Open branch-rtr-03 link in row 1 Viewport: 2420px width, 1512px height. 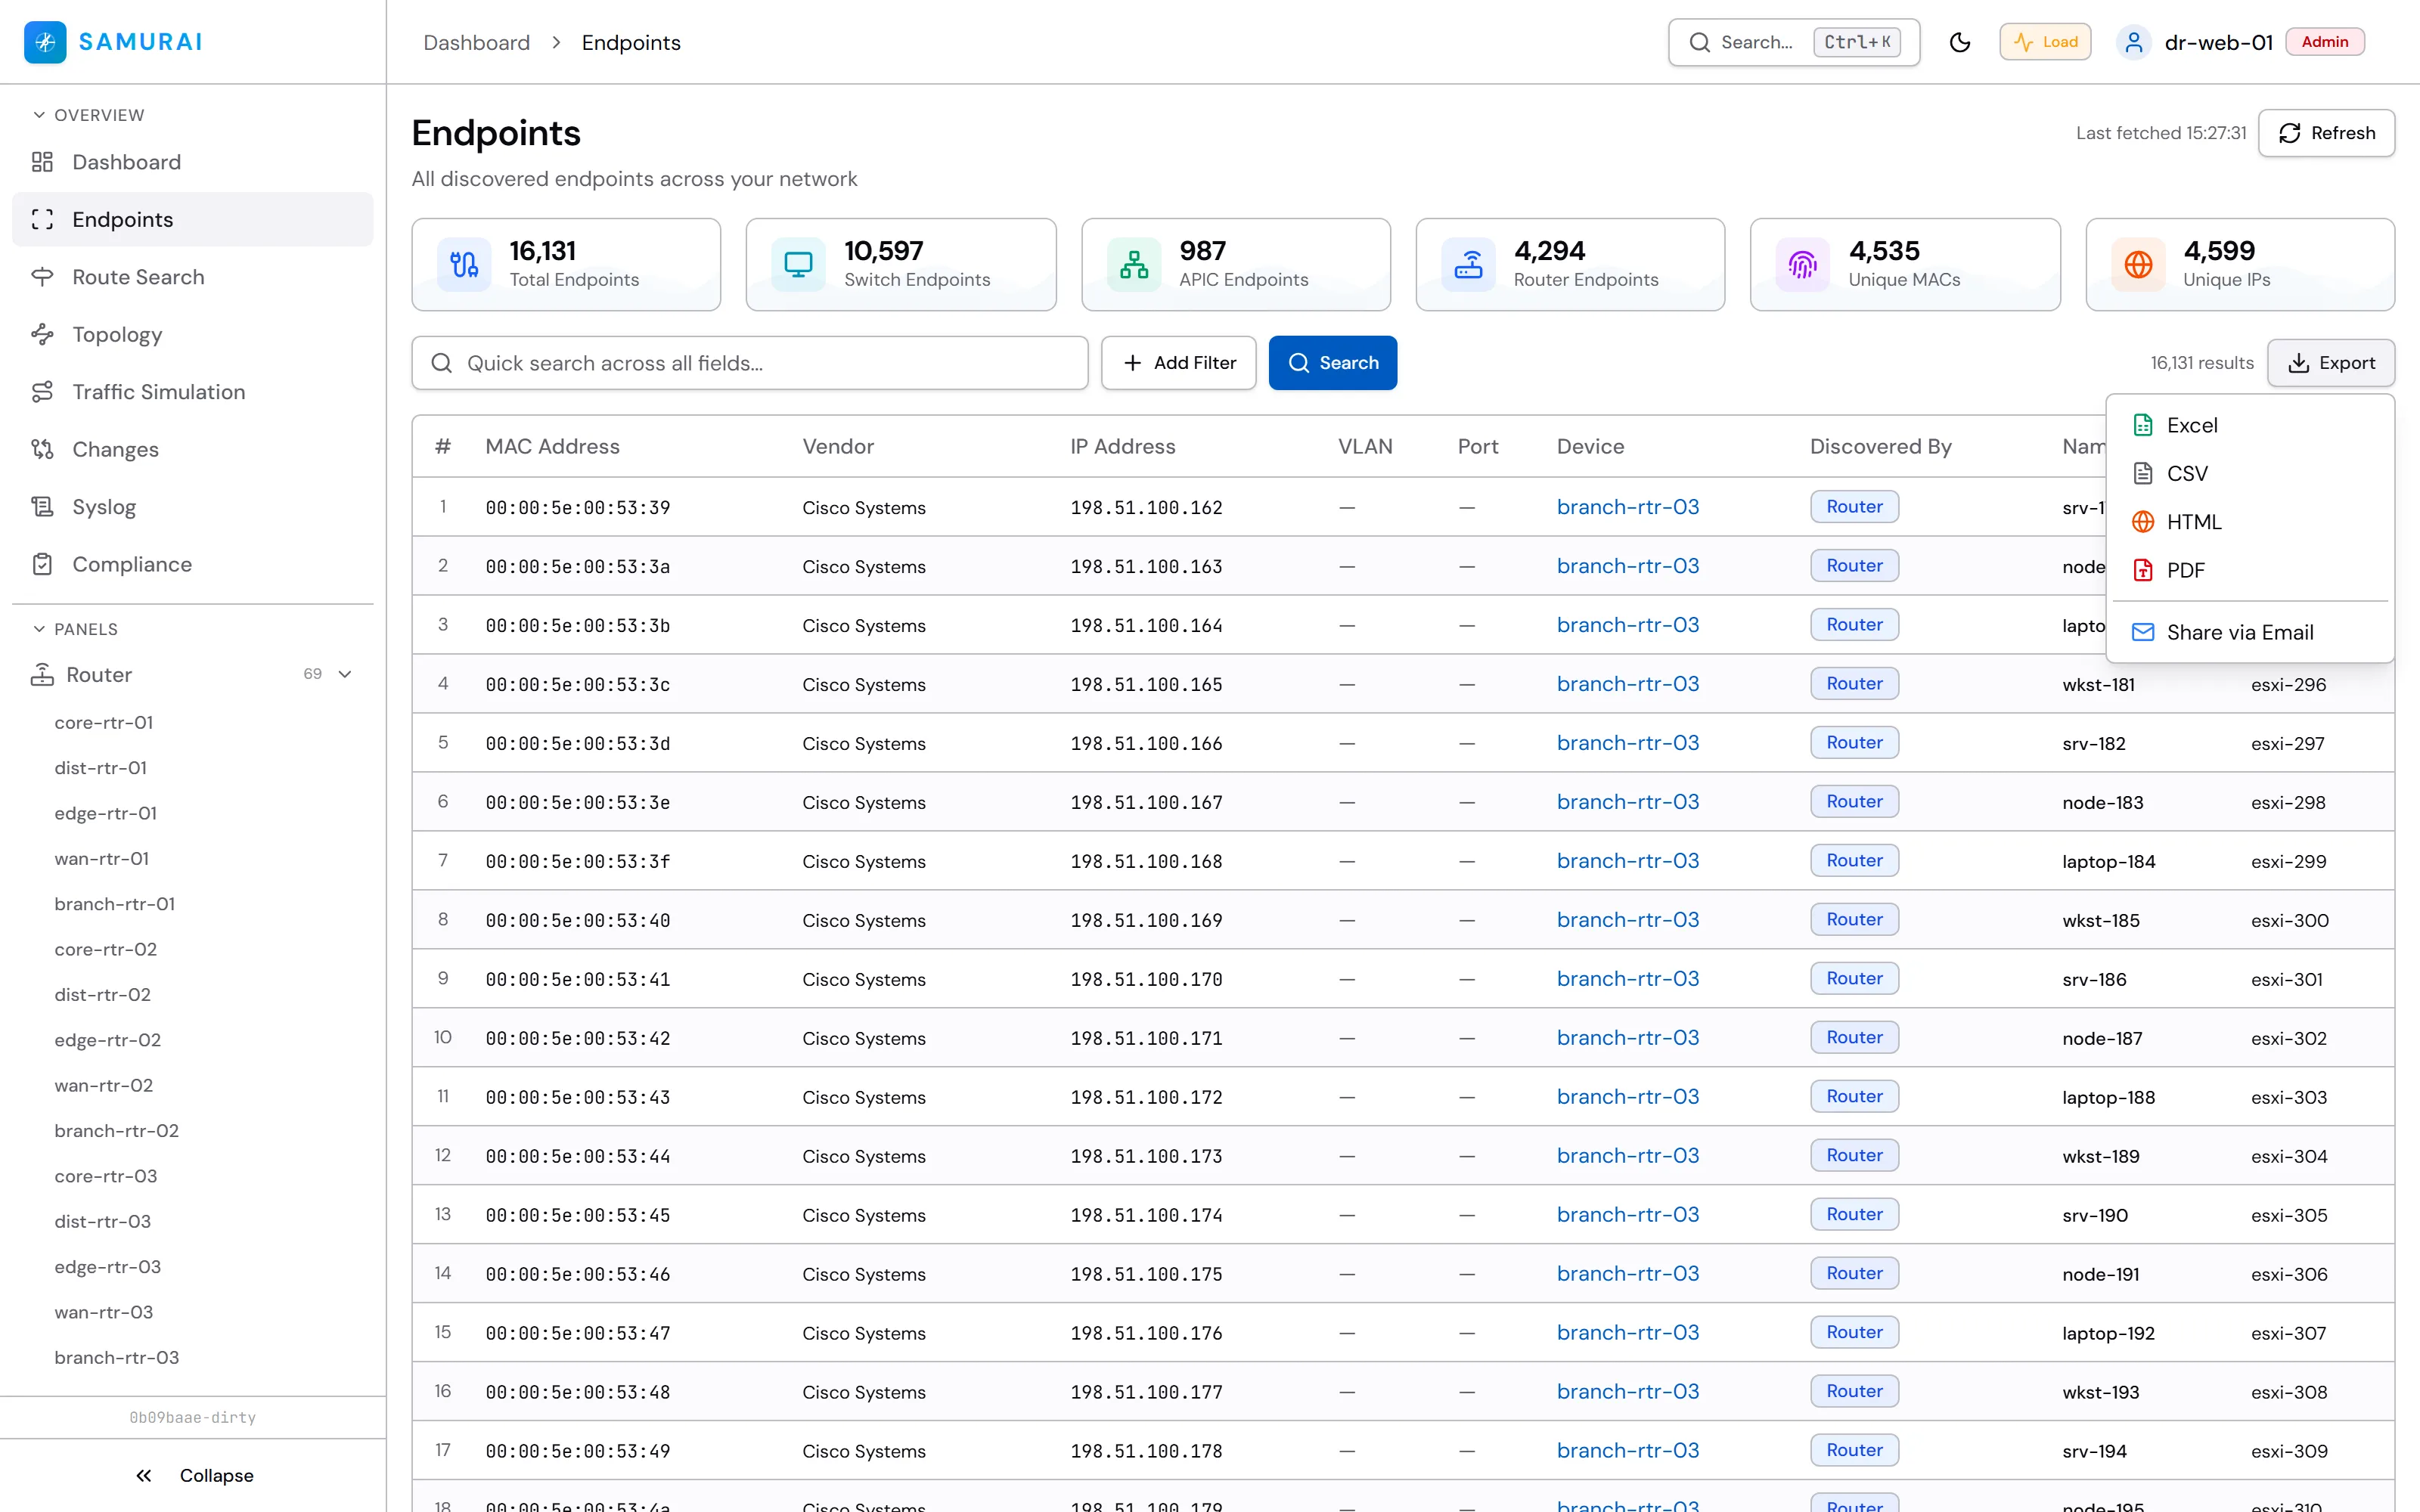click(1628, 507)
